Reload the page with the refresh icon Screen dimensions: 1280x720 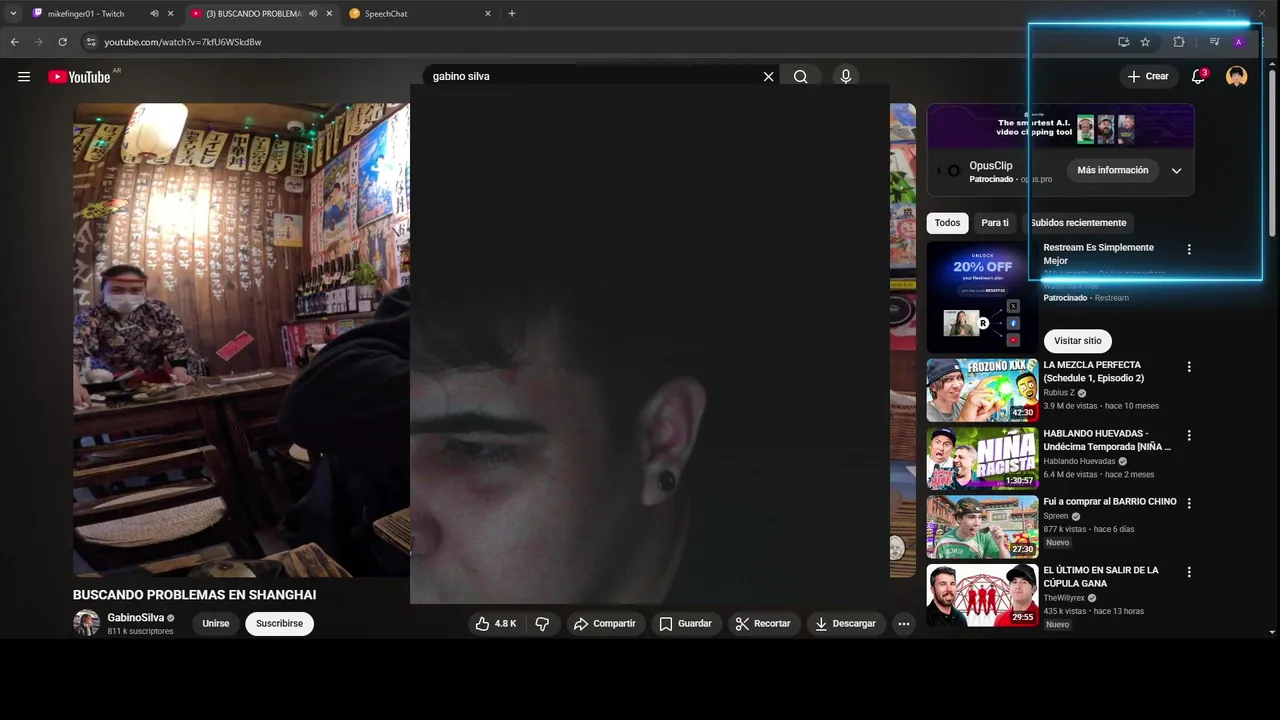point(62,42)
